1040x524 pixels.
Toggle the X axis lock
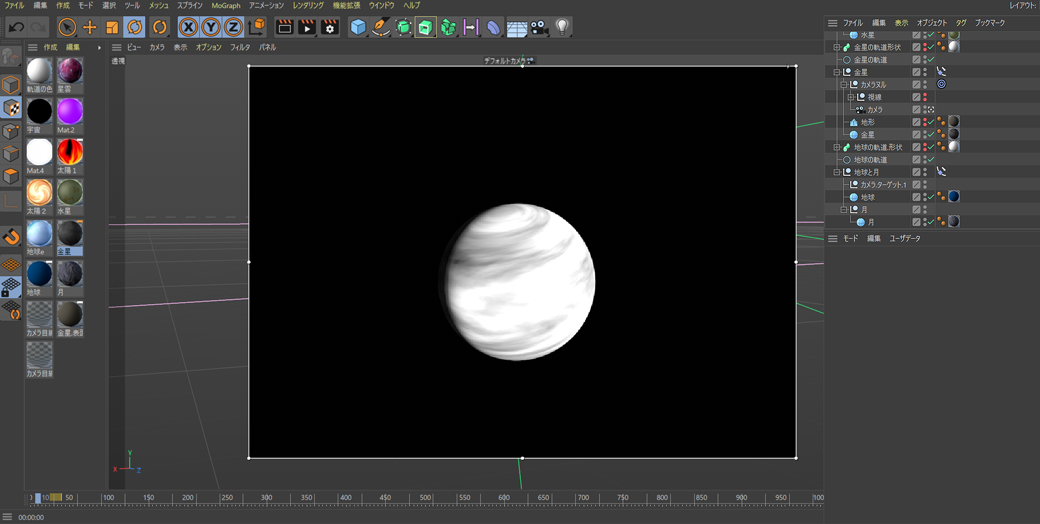pyautogui.click(x=188, y=27)
